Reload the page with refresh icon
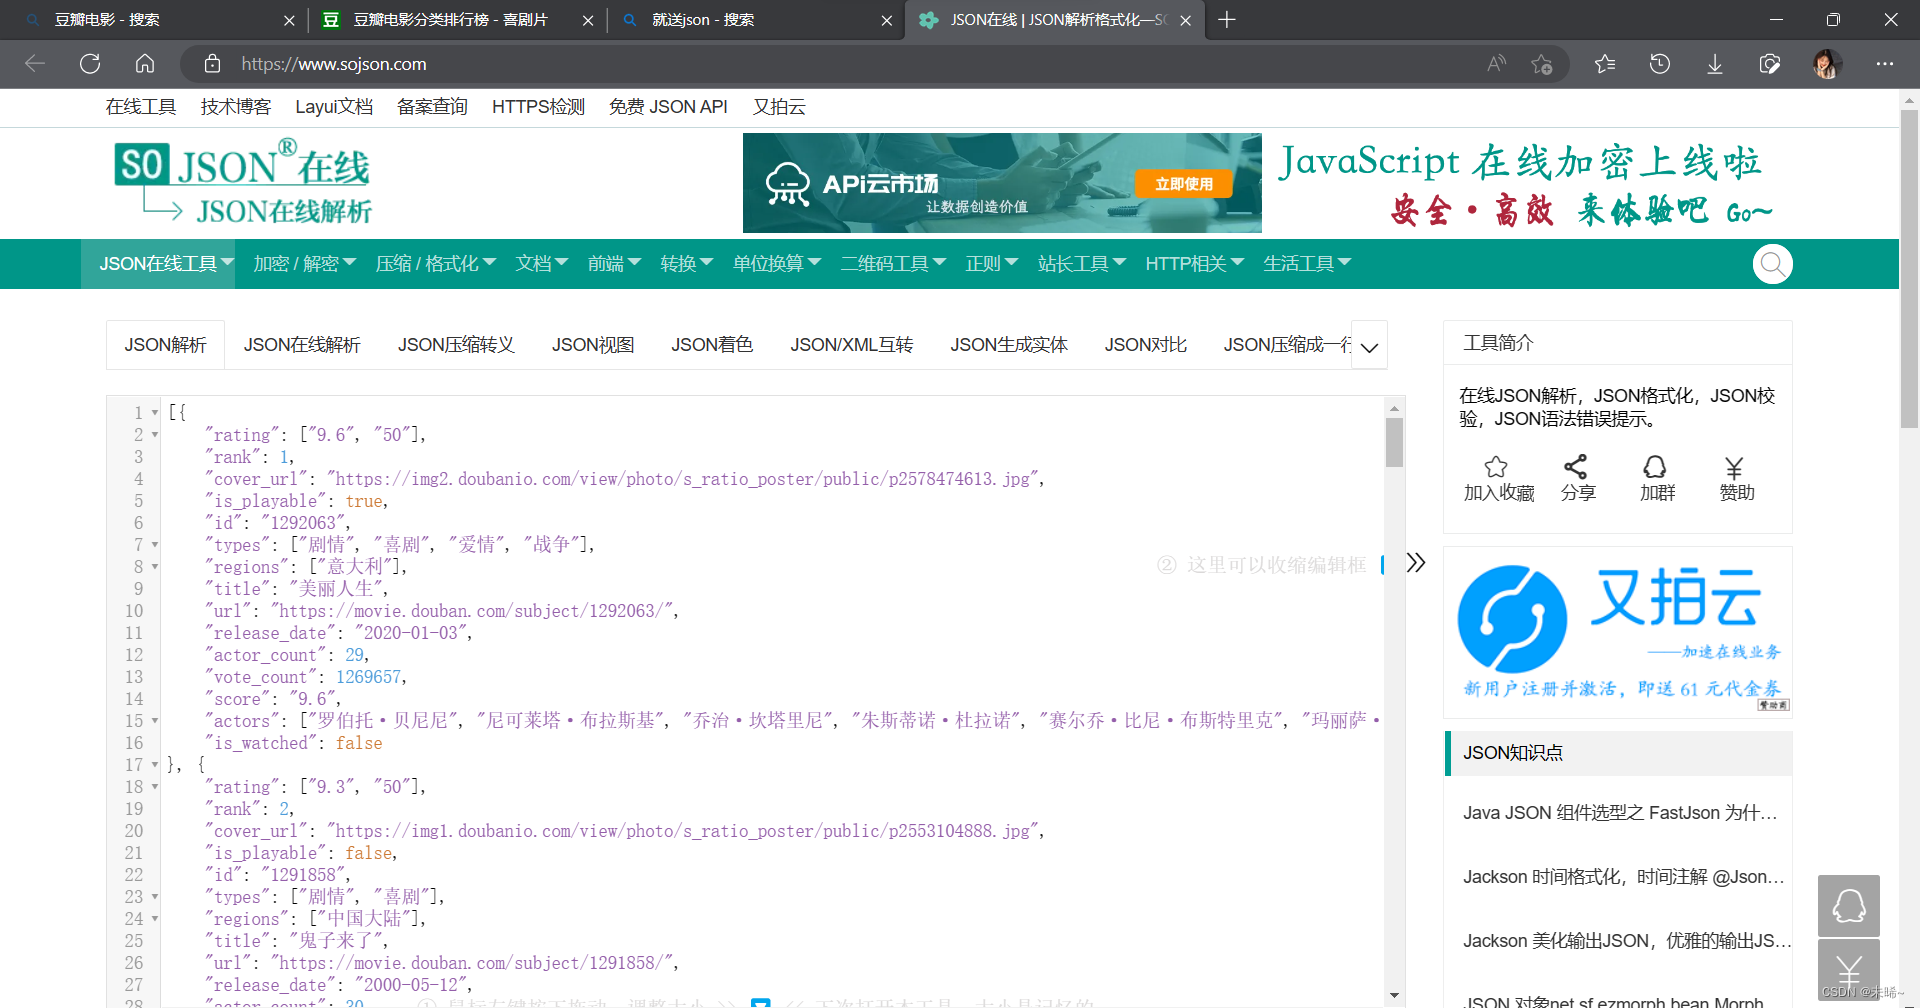The height and width of the screenshot is (1008, 1920). [90, 64]
